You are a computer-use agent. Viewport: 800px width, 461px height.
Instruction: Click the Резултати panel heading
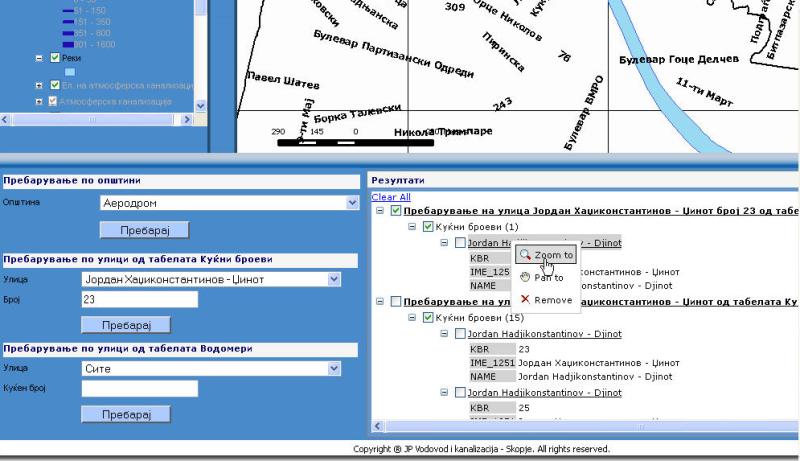[x=398, y=180]
